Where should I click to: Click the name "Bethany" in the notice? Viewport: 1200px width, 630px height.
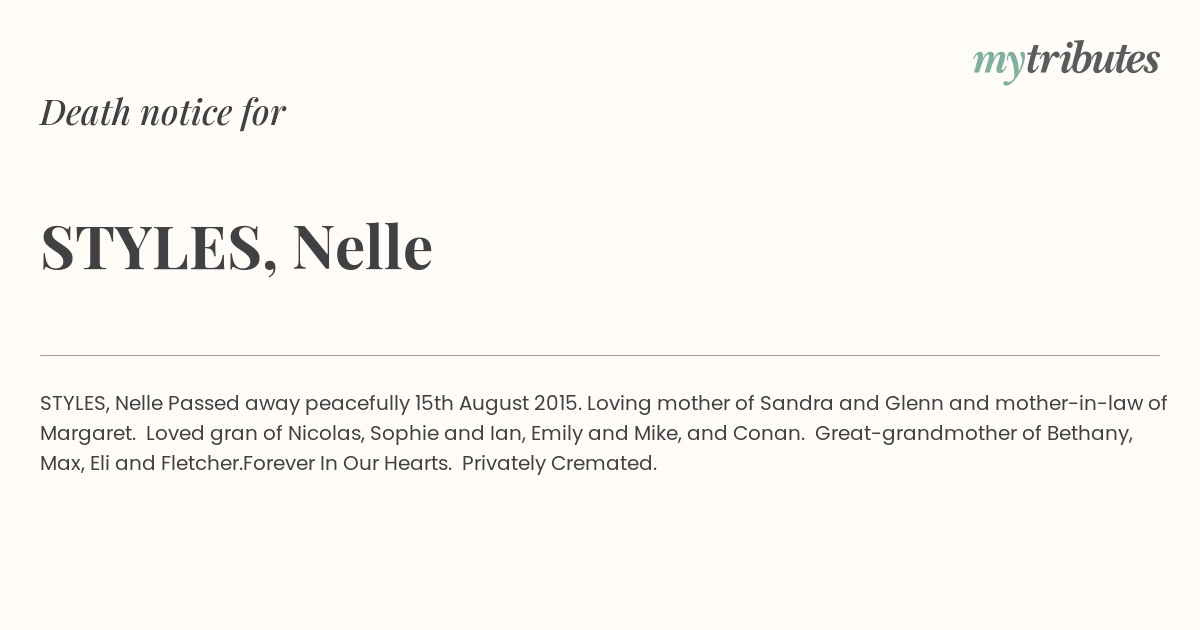pyautogui.click(x=1090, y=434)
